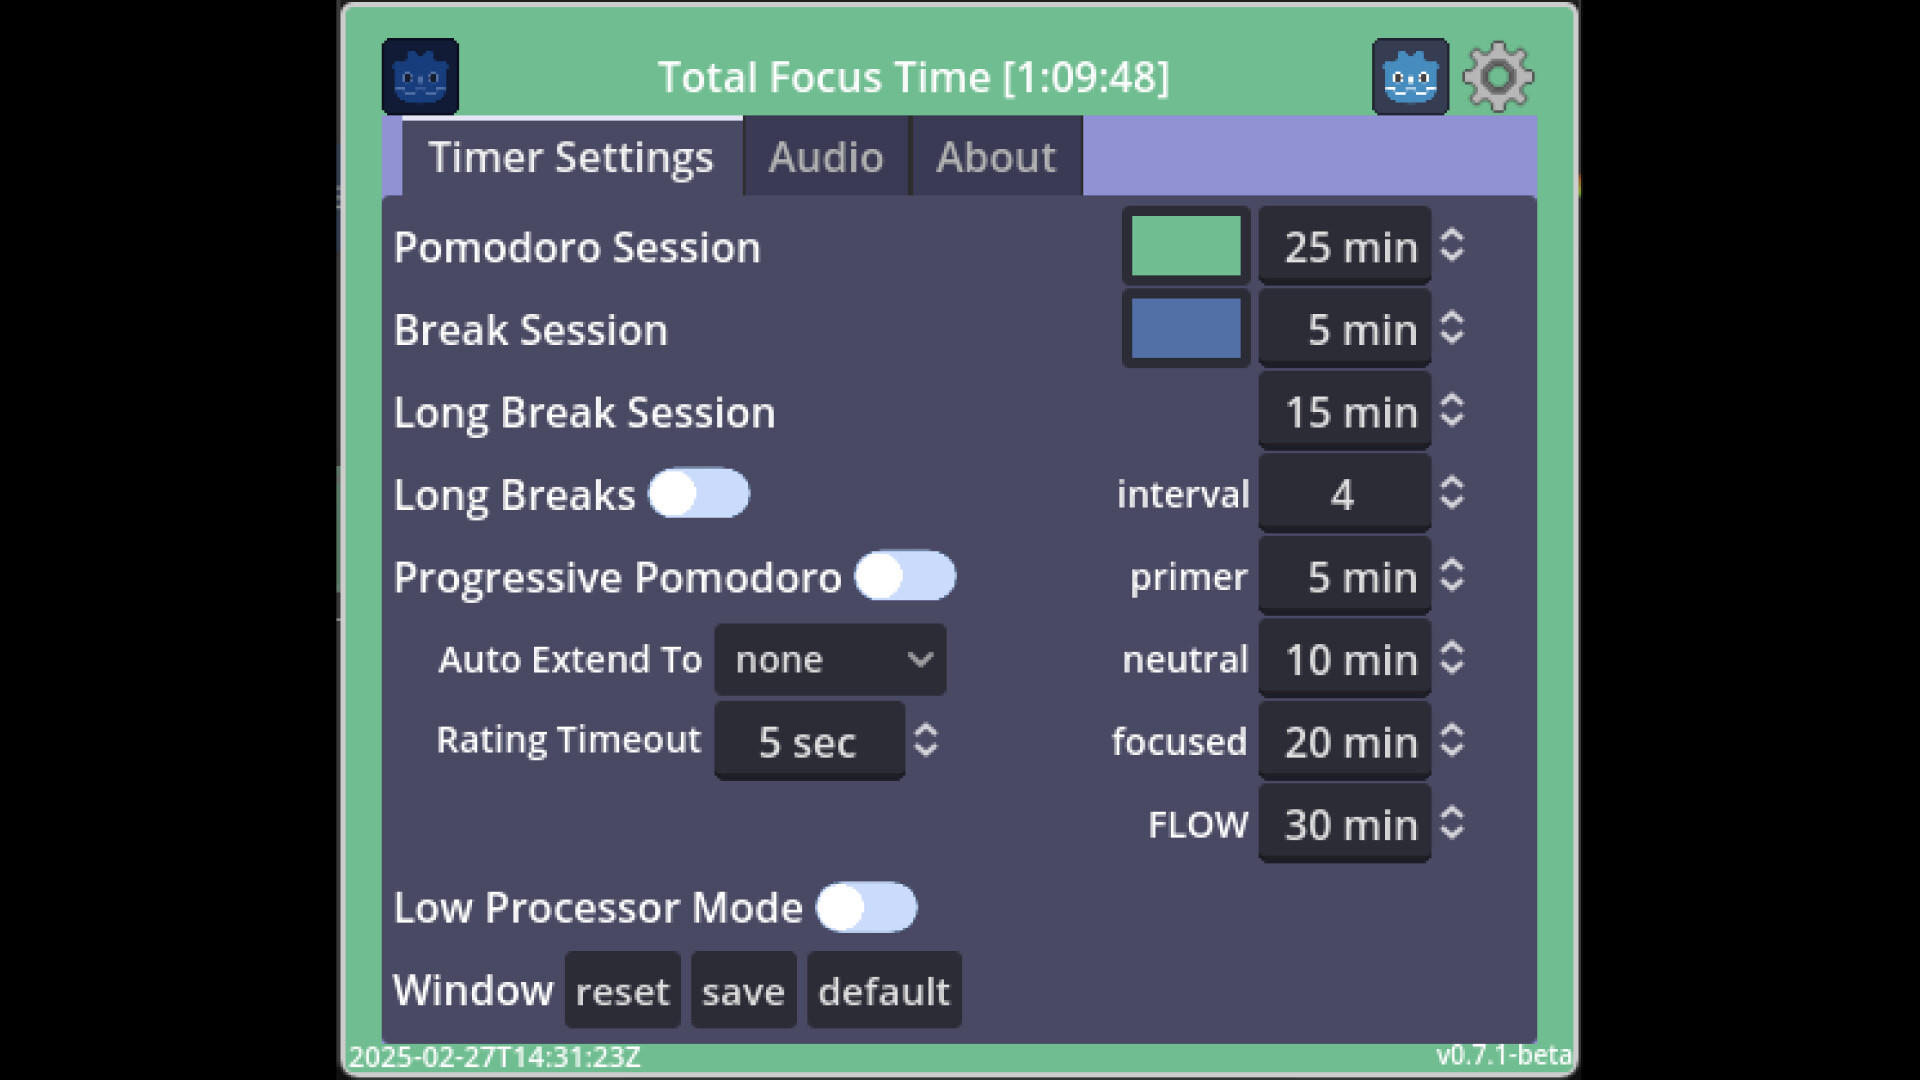This screenshot has width=1920, height=1080.
Task: Click the primer duration stepper arrows
Action: pos(1452,576)
